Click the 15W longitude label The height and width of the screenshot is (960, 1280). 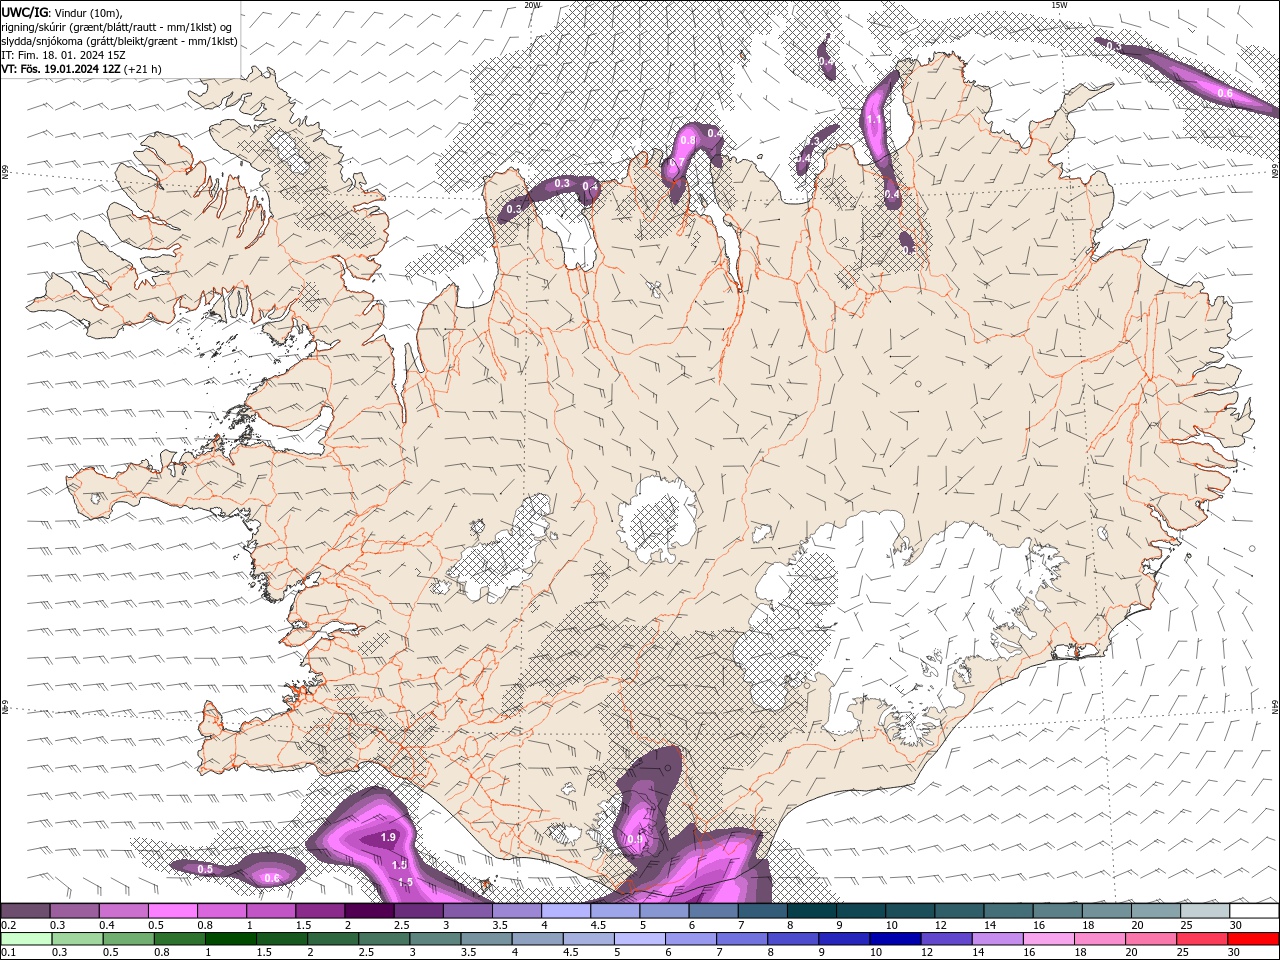tap(1059, 5)
